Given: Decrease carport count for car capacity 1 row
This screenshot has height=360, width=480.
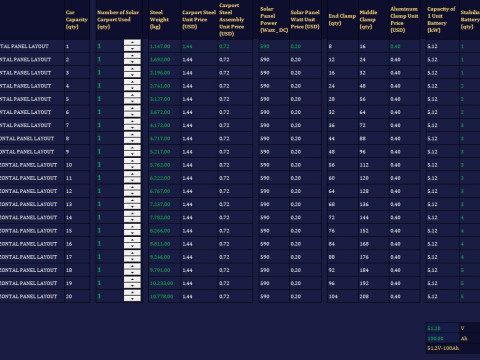Looking at the screenshot, I should click(132, 48).
